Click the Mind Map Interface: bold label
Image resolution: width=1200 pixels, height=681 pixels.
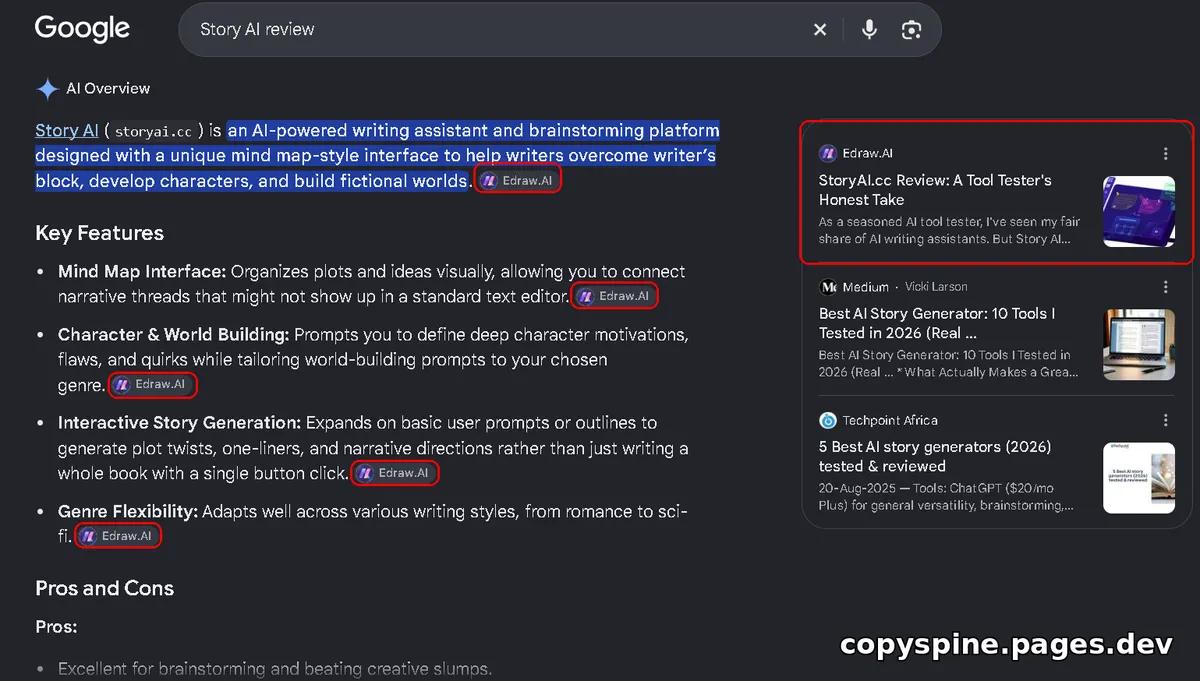tap(143, 272)
